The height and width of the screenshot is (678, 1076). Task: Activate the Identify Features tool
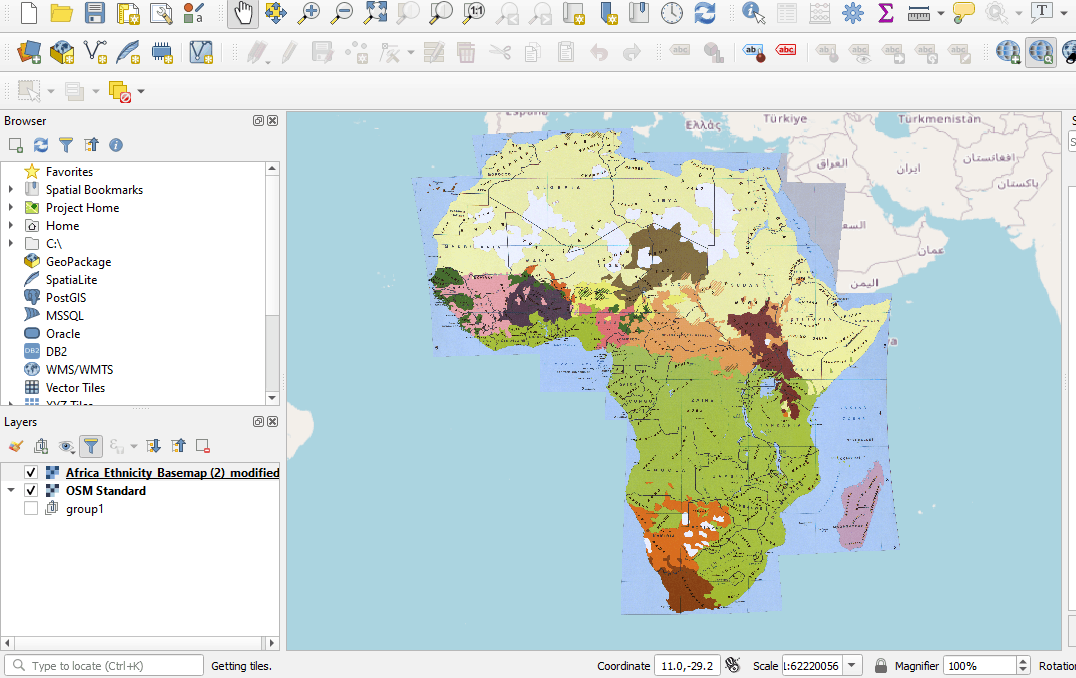pos(754,13)
